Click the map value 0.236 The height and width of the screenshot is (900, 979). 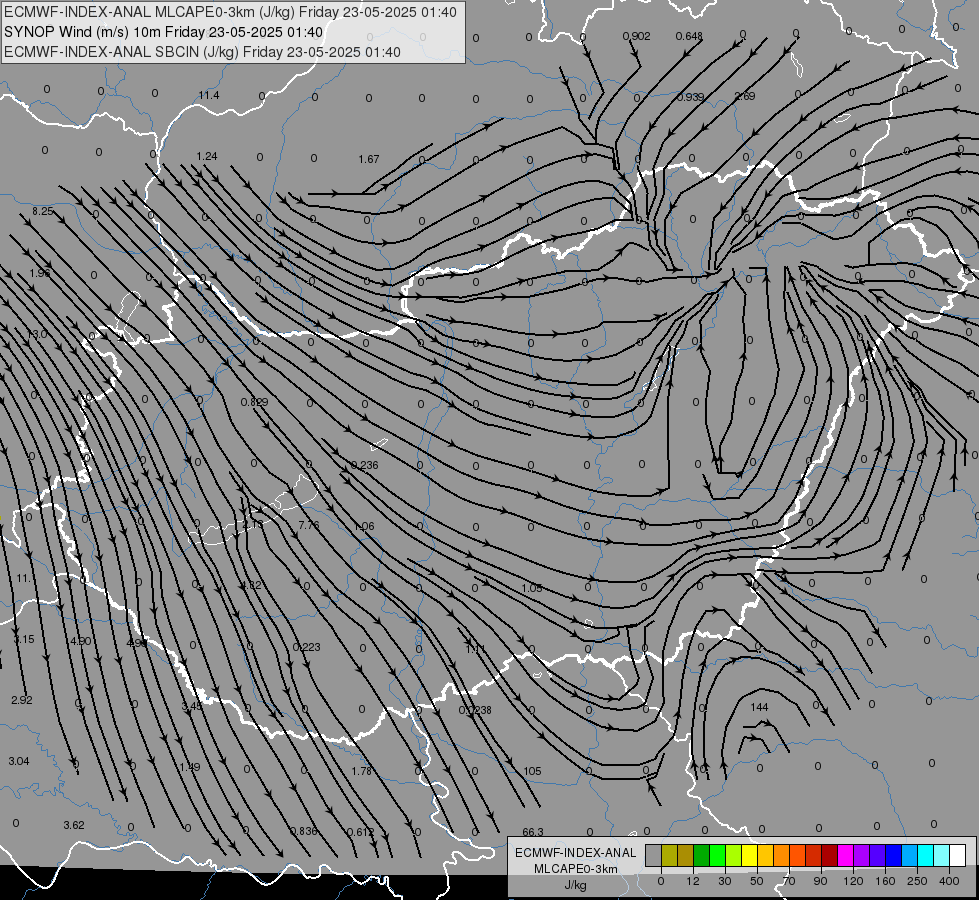click(x=365, y=465)
